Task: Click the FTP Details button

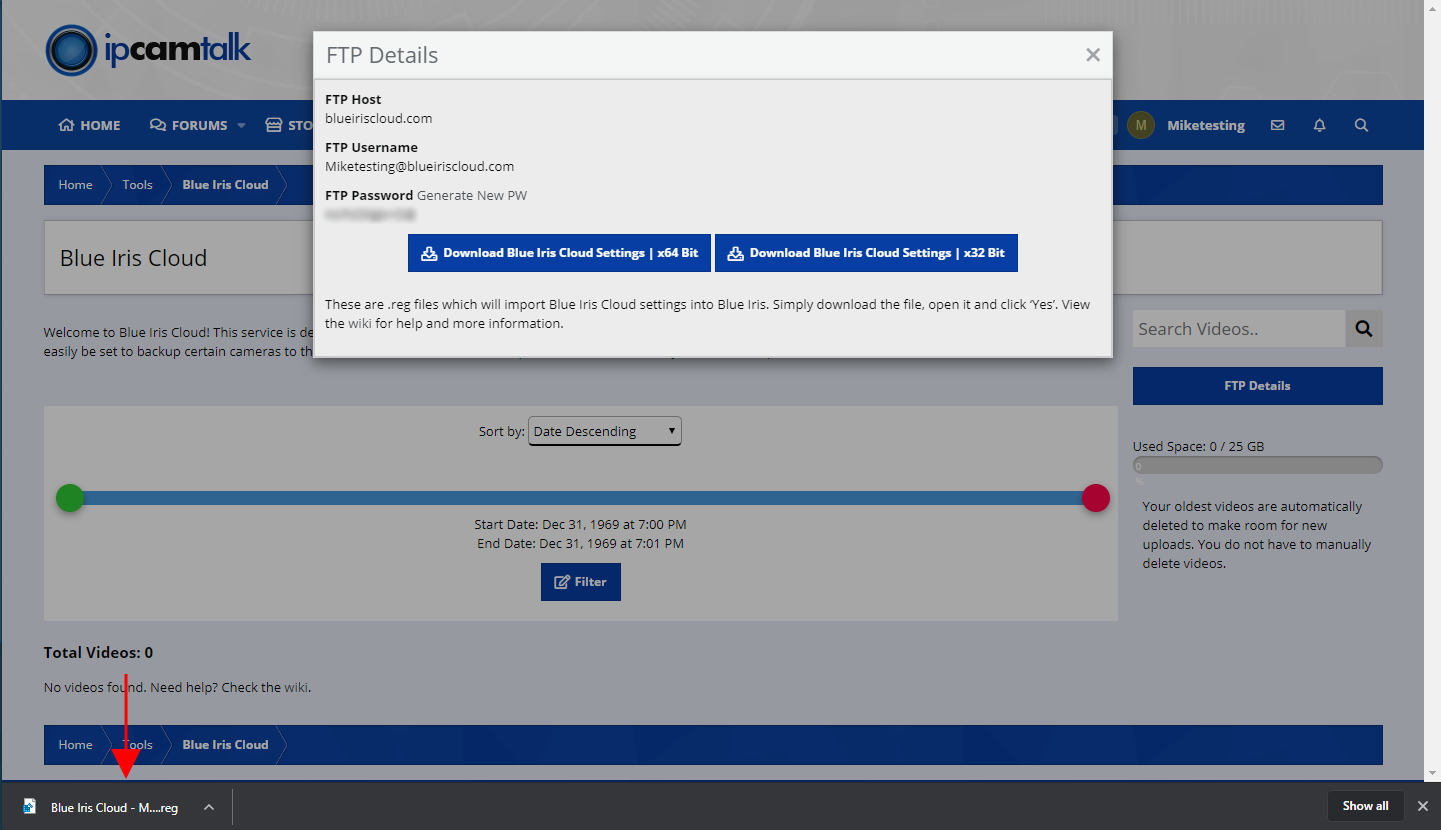Action: (1258, 386)
